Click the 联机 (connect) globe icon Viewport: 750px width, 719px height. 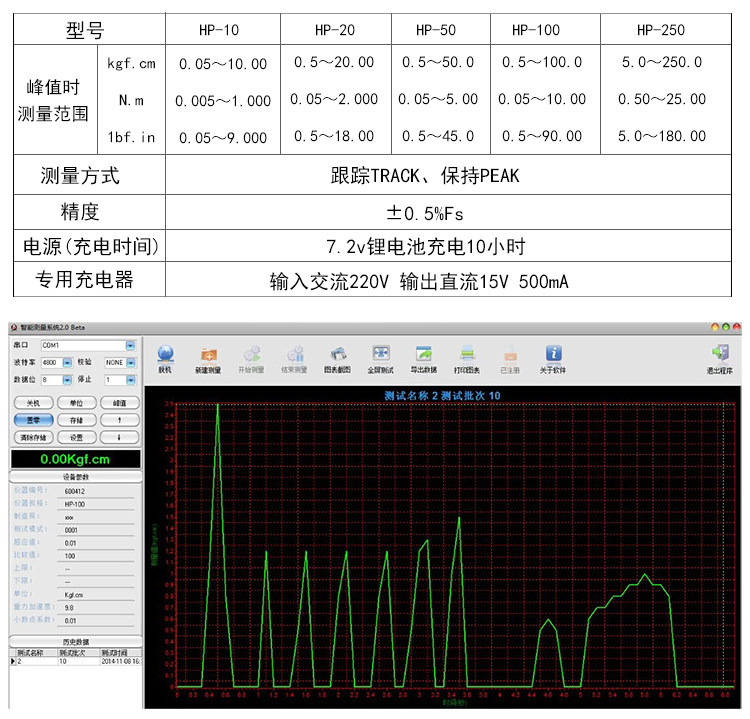click(165, 354)
